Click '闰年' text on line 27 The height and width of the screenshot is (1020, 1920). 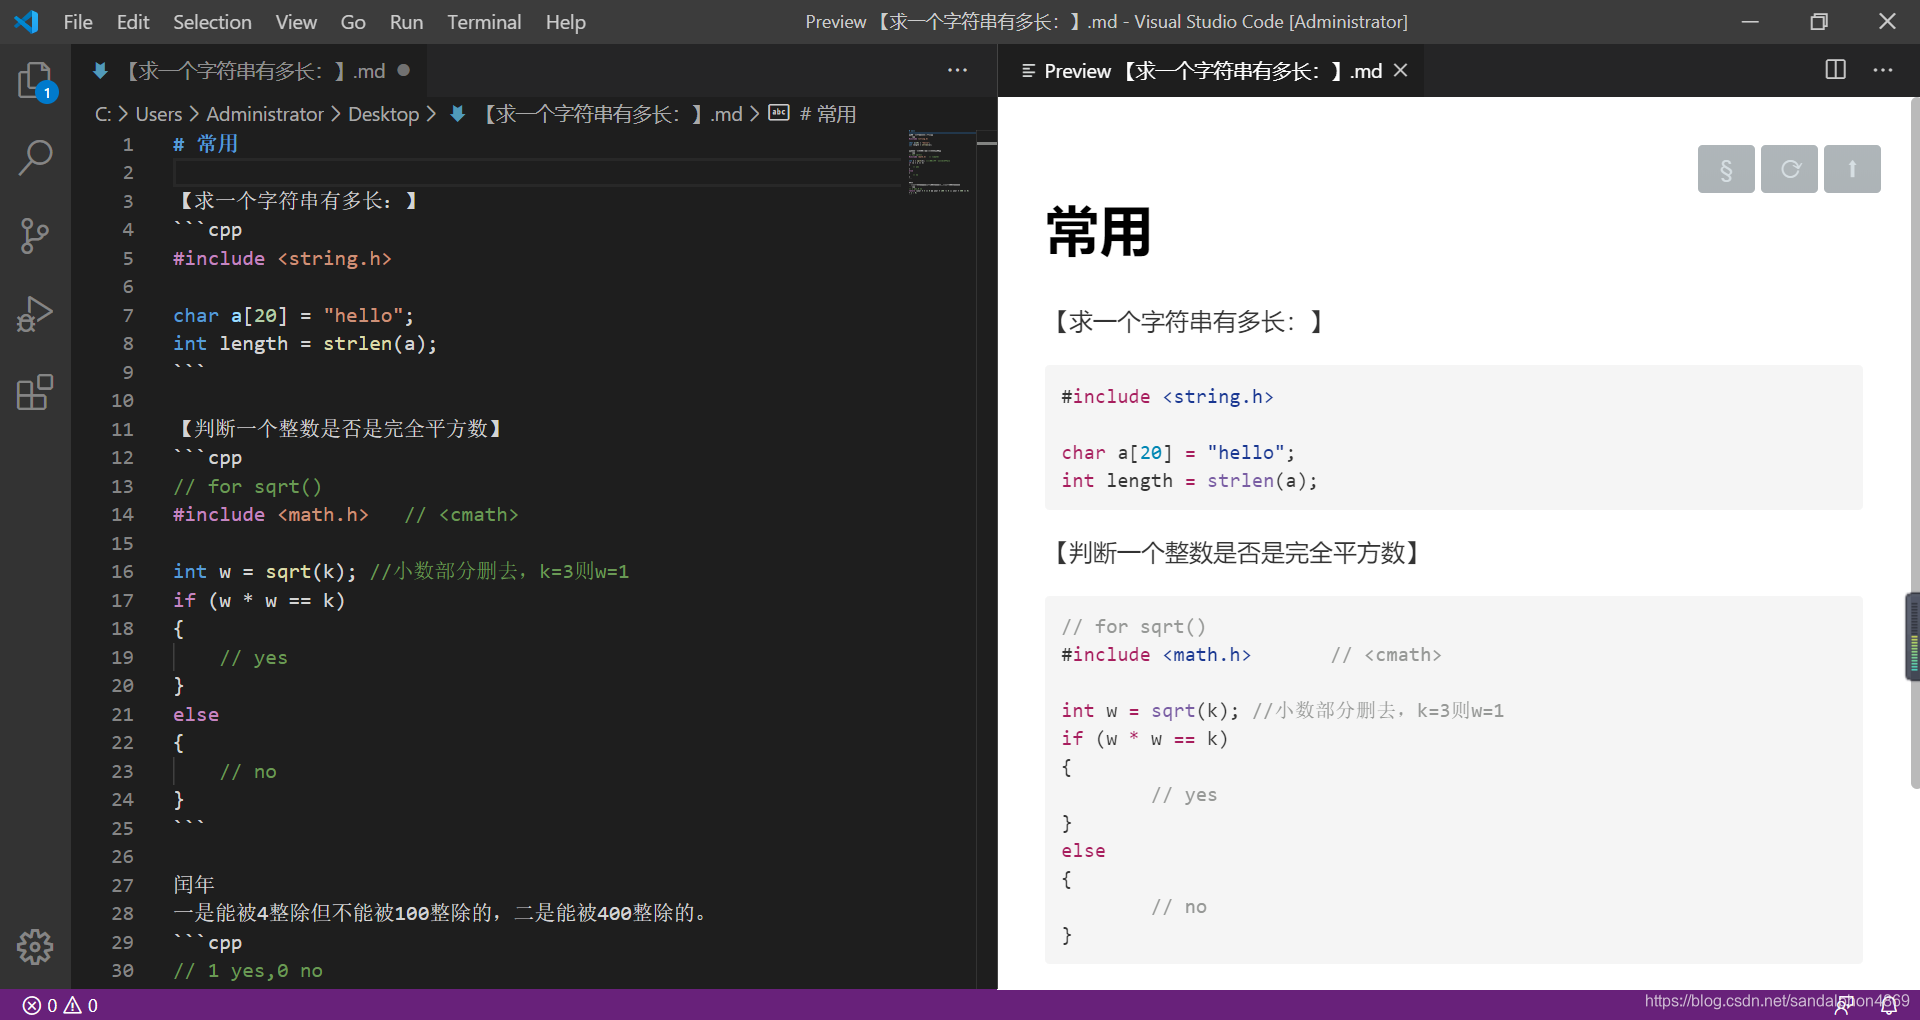(x=194, y=884)
